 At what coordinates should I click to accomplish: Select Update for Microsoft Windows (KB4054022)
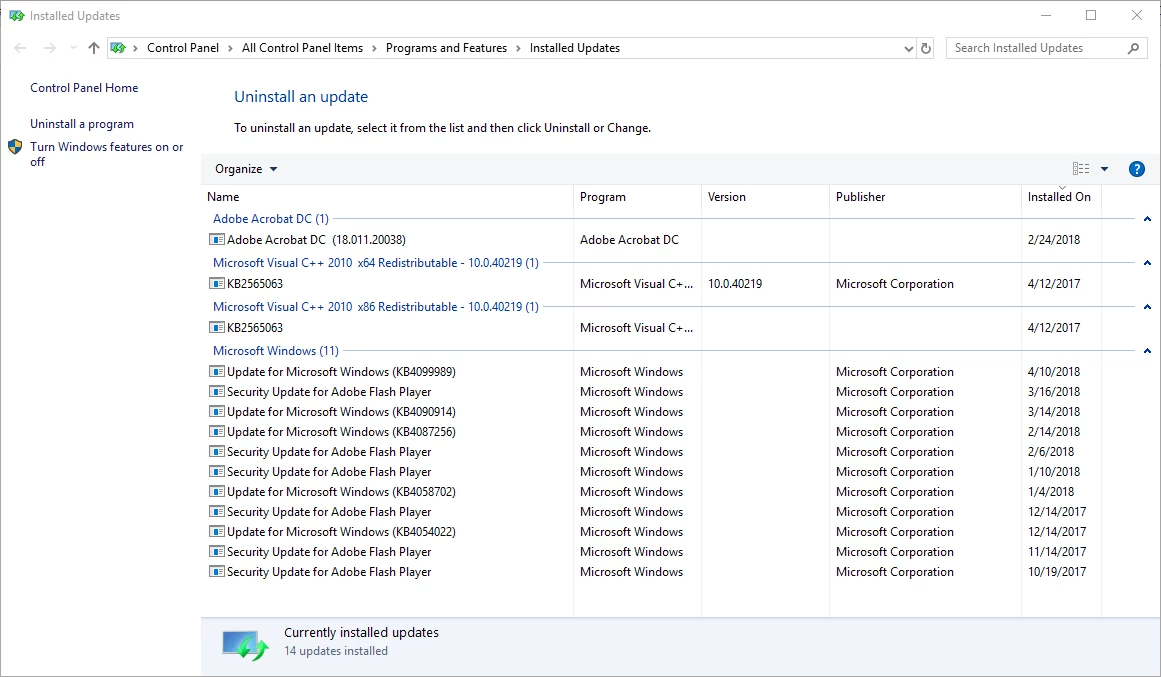tap(341, 532)
